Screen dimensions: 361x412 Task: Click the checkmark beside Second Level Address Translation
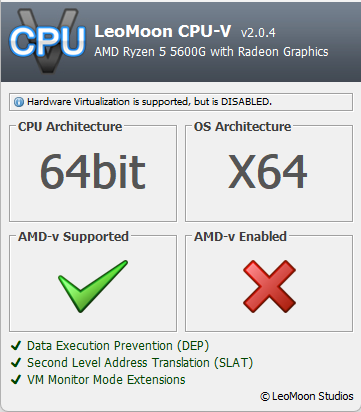pyautogui.click(x=16, y=363)
